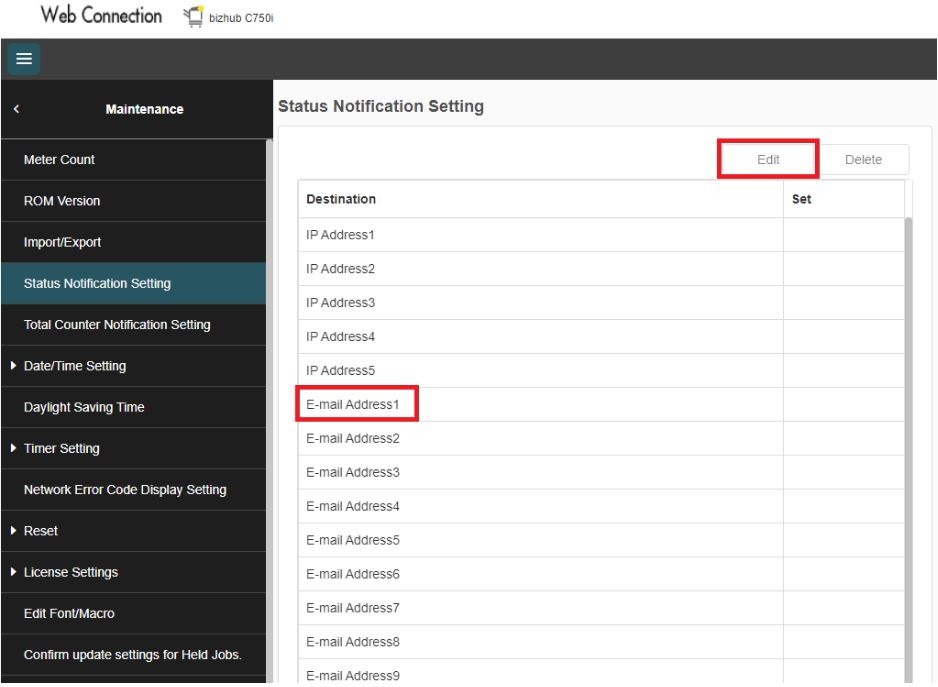938x687 pixels.
Task: Select Daylight Saving Time item
Action: 84,407
